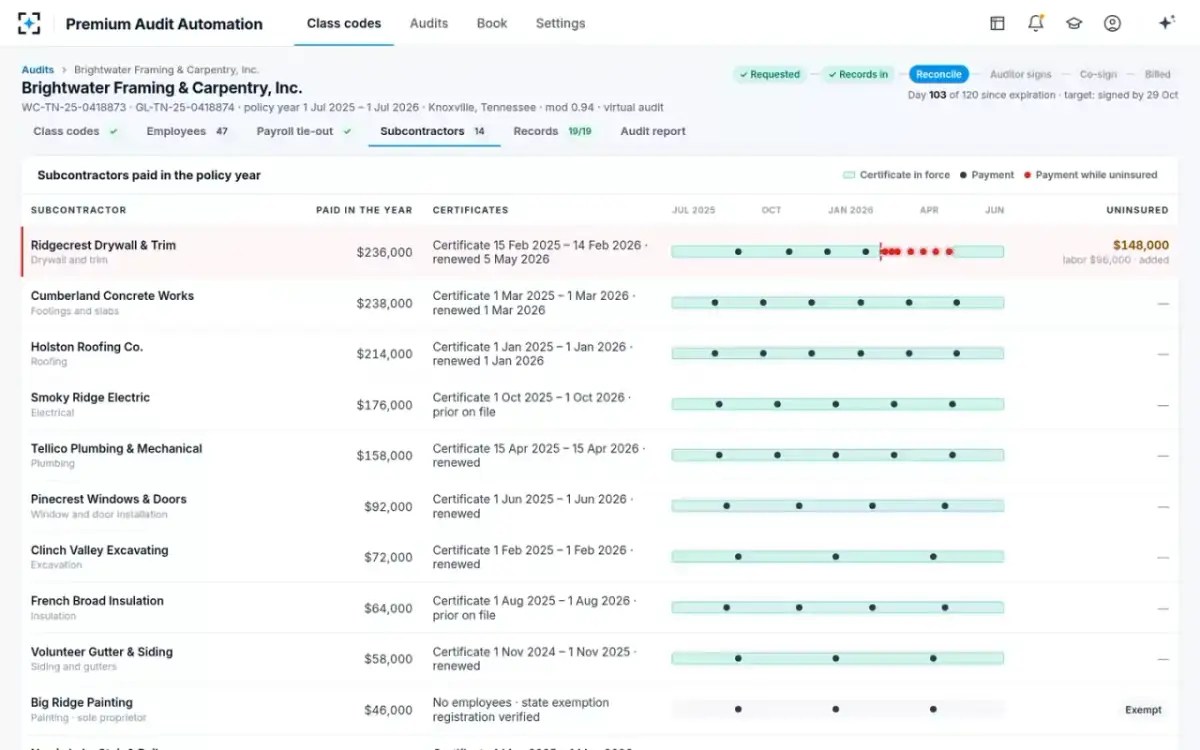This screenshot has width=1200, height=750.
Task: Click the Records in workflow step
Action: pos(857,74)
